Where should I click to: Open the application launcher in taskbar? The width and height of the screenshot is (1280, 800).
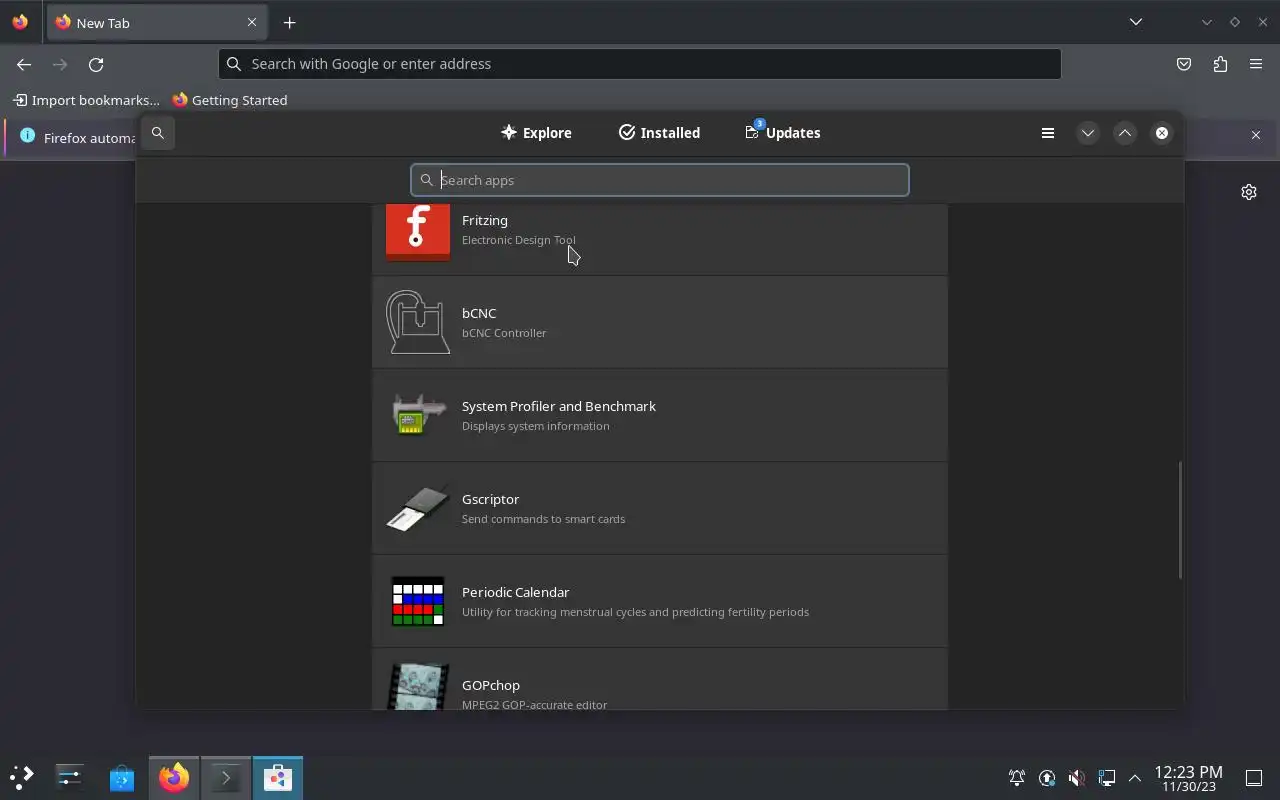tap(21, 777)
